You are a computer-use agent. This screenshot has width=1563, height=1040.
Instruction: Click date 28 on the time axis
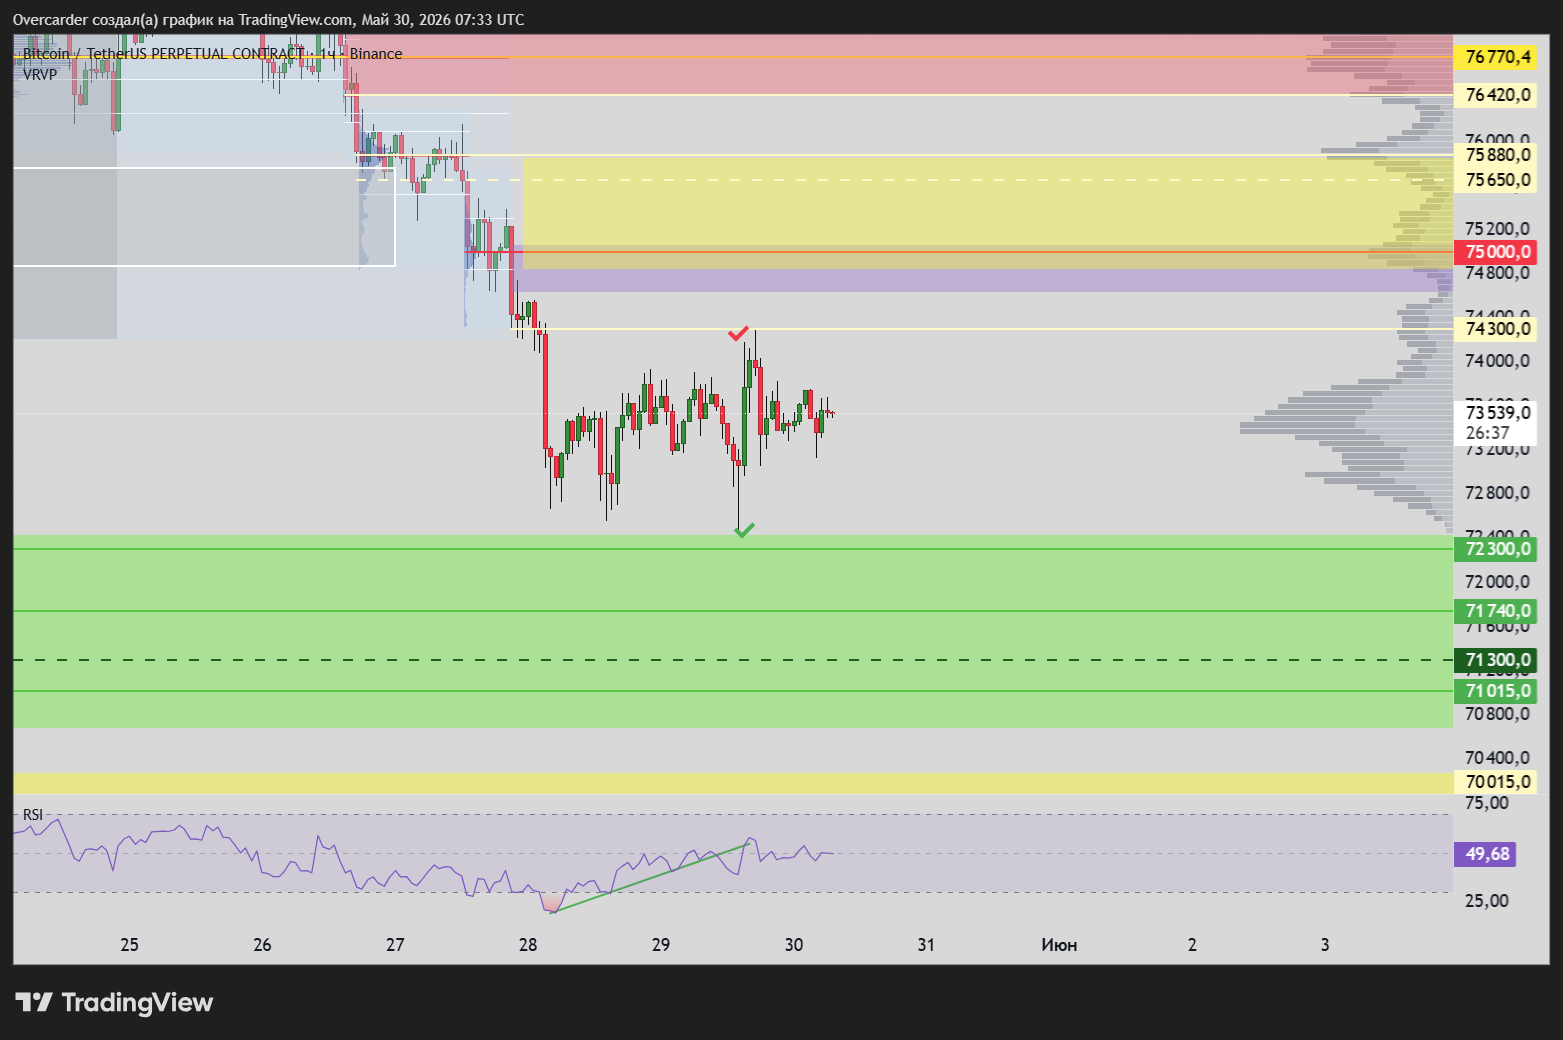pyautogui.click(x=528, y=945)
